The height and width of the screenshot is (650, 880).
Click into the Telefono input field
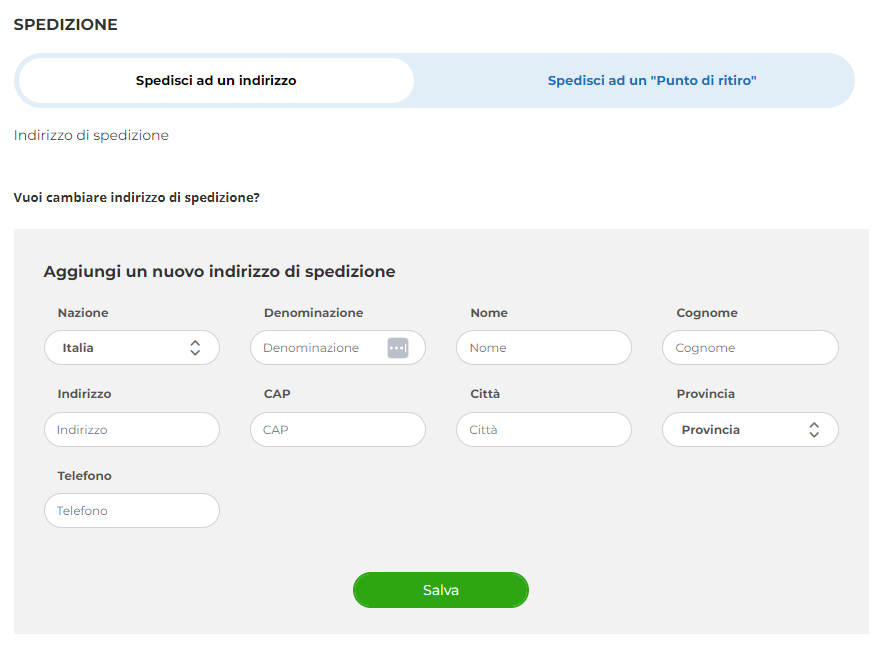coord(132,510)
